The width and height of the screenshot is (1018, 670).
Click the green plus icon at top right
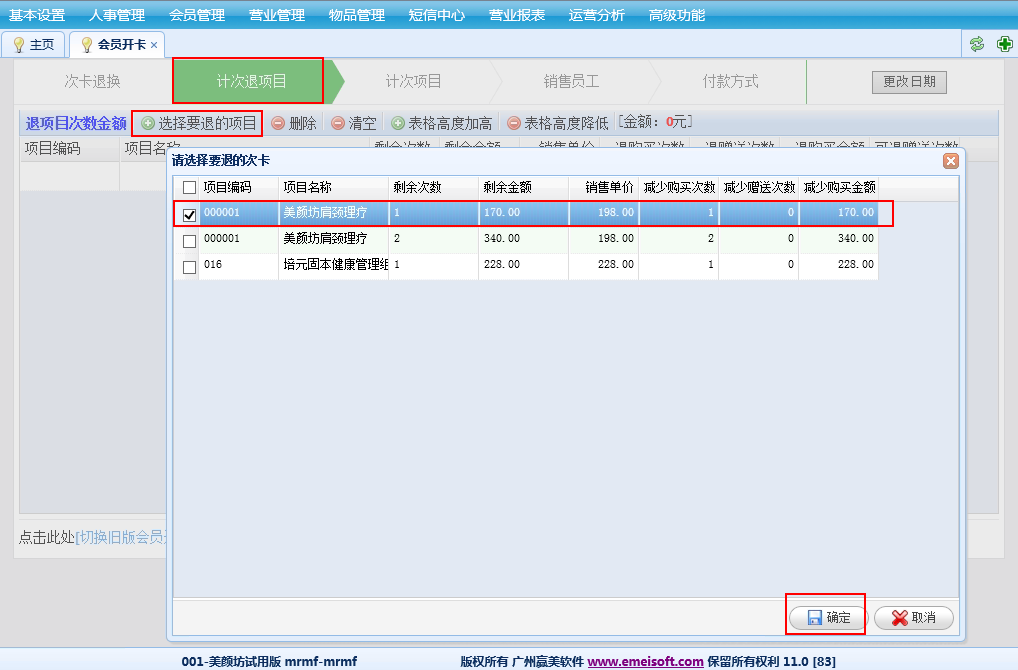coord(1004,44)
